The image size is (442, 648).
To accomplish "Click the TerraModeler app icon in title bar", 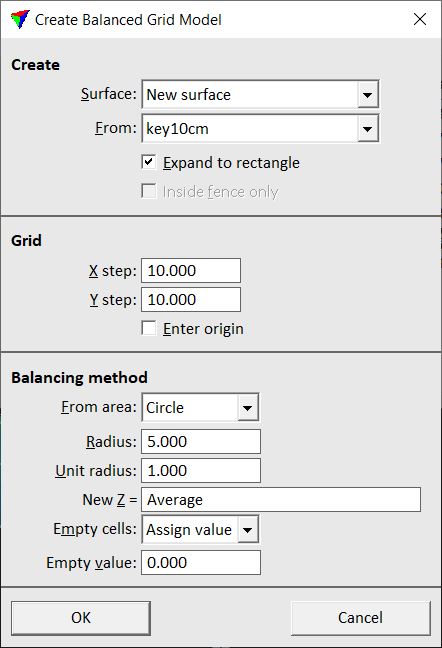I will (x=20, y=19).
